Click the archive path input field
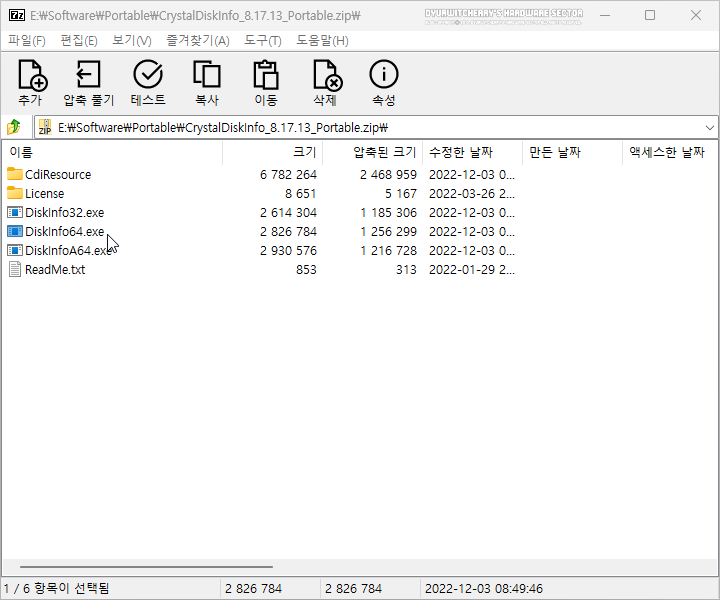Viewport: 720px width, 600px height. coord(374,128)
